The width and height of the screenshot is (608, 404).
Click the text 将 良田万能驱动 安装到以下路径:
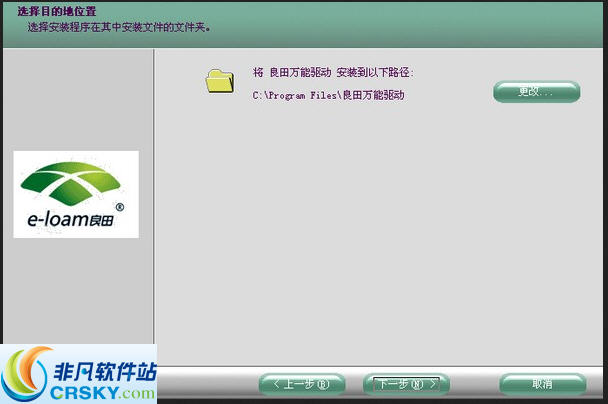pyautogui.click(x=333, y=72)
